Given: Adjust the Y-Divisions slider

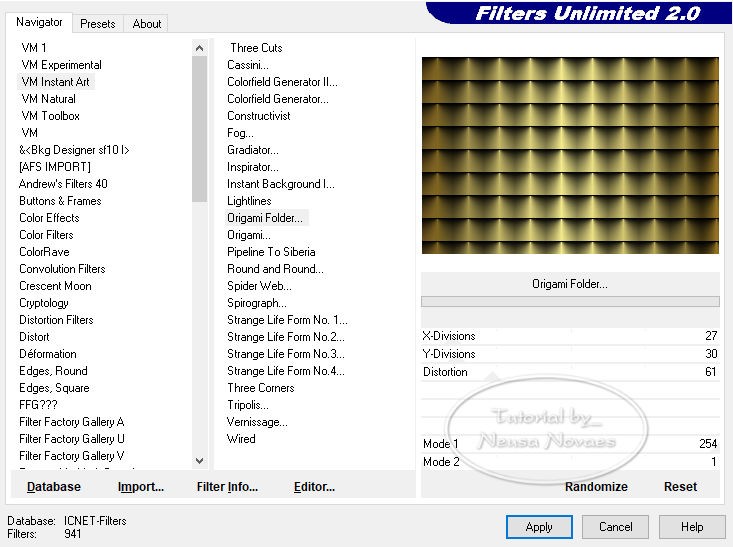Looking at the screenshot, I should (x=570, y=354).
